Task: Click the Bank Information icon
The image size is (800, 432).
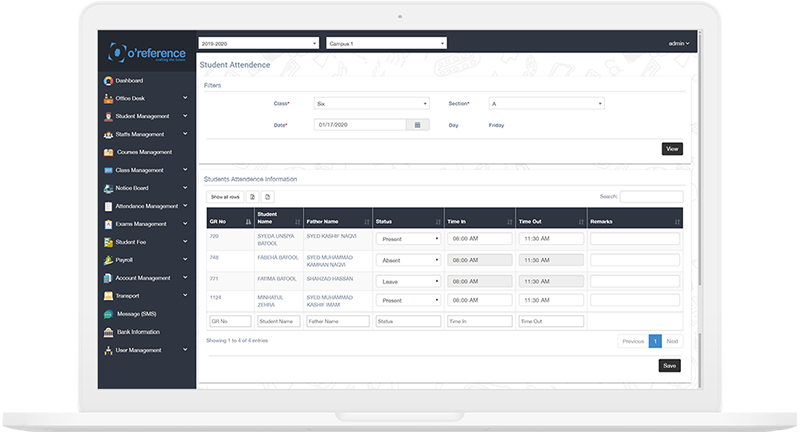Action: 108,332
